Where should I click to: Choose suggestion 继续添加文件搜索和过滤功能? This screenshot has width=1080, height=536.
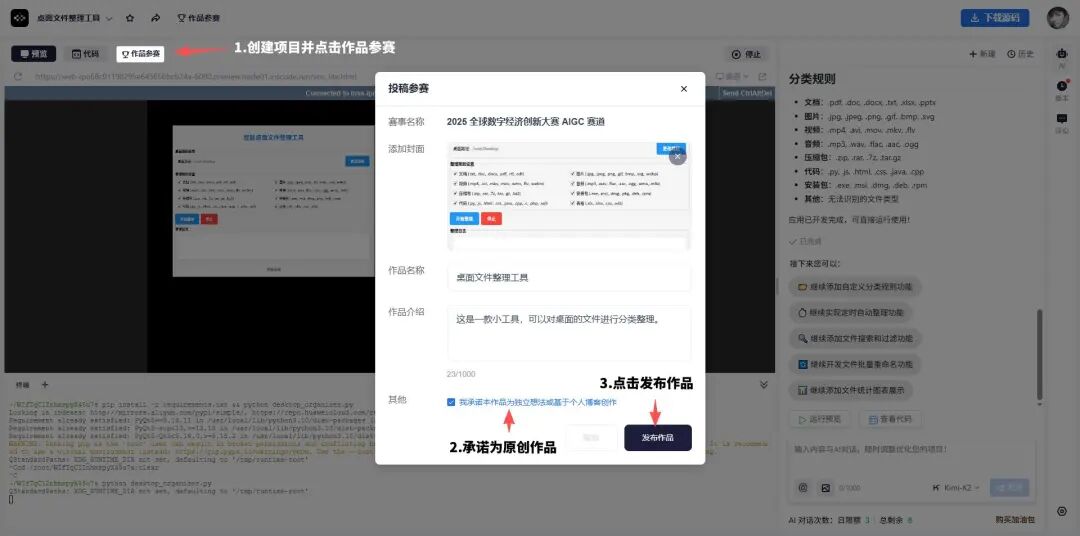pos(855,338)
